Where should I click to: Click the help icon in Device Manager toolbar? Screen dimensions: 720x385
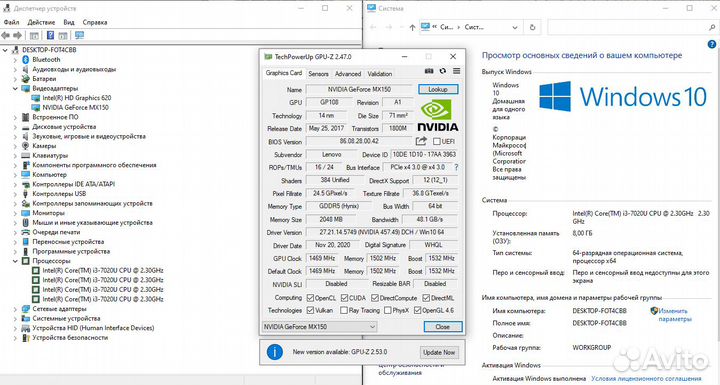click(51, 35)
